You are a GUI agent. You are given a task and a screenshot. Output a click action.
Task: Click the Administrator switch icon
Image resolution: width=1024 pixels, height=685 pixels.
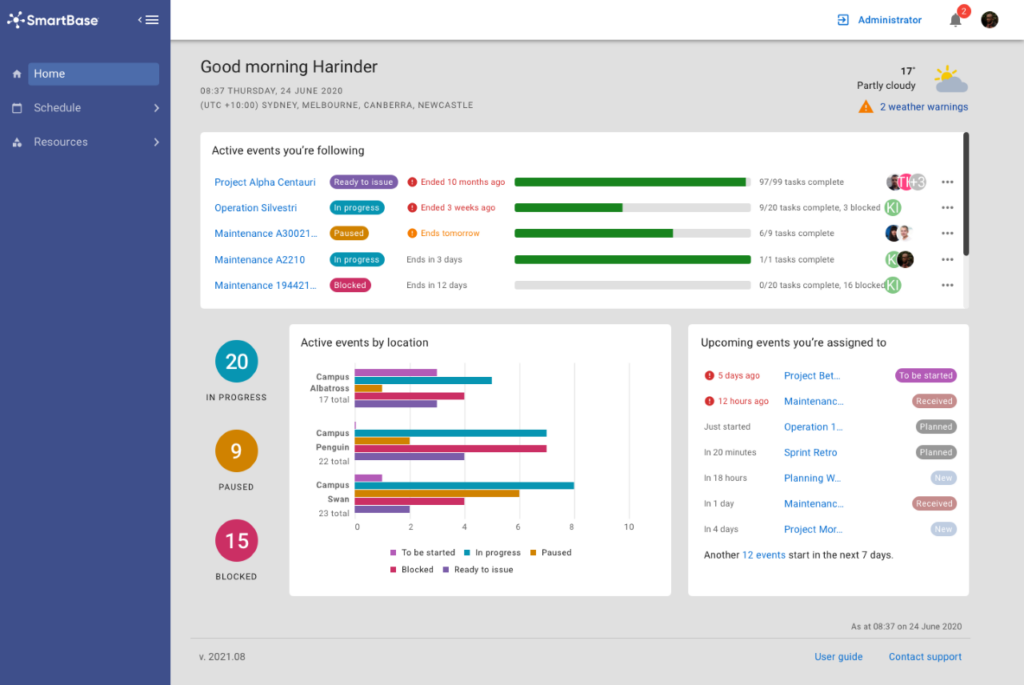coord(843,20)
